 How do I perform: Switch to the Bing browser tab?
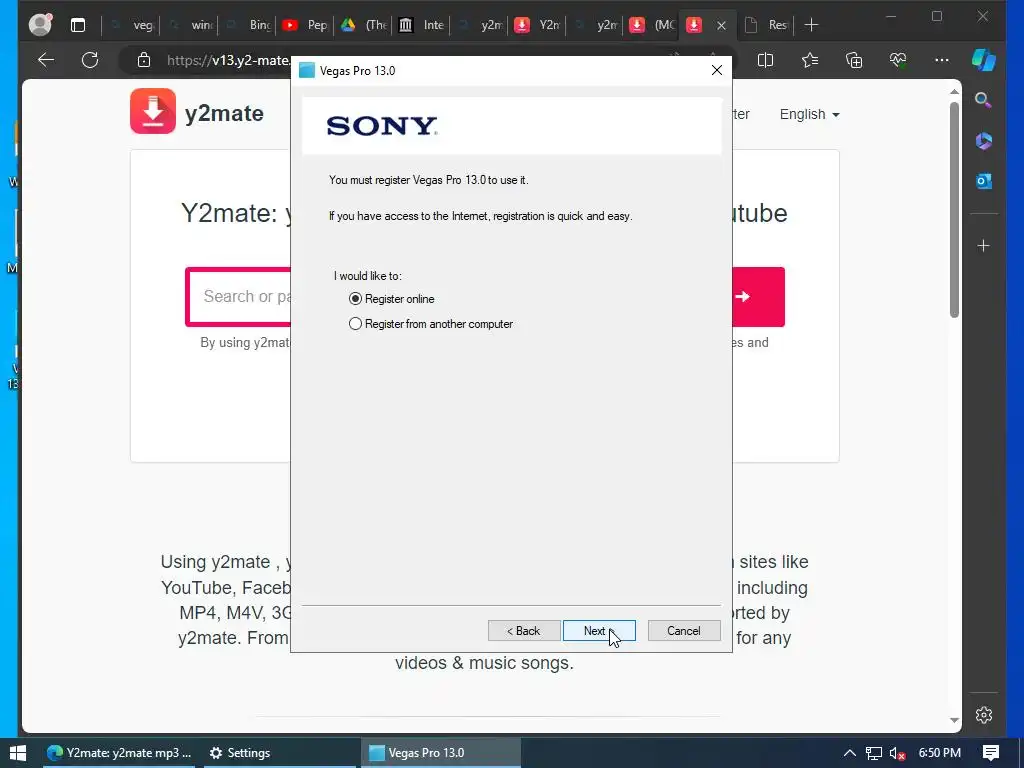click(249, 25)
